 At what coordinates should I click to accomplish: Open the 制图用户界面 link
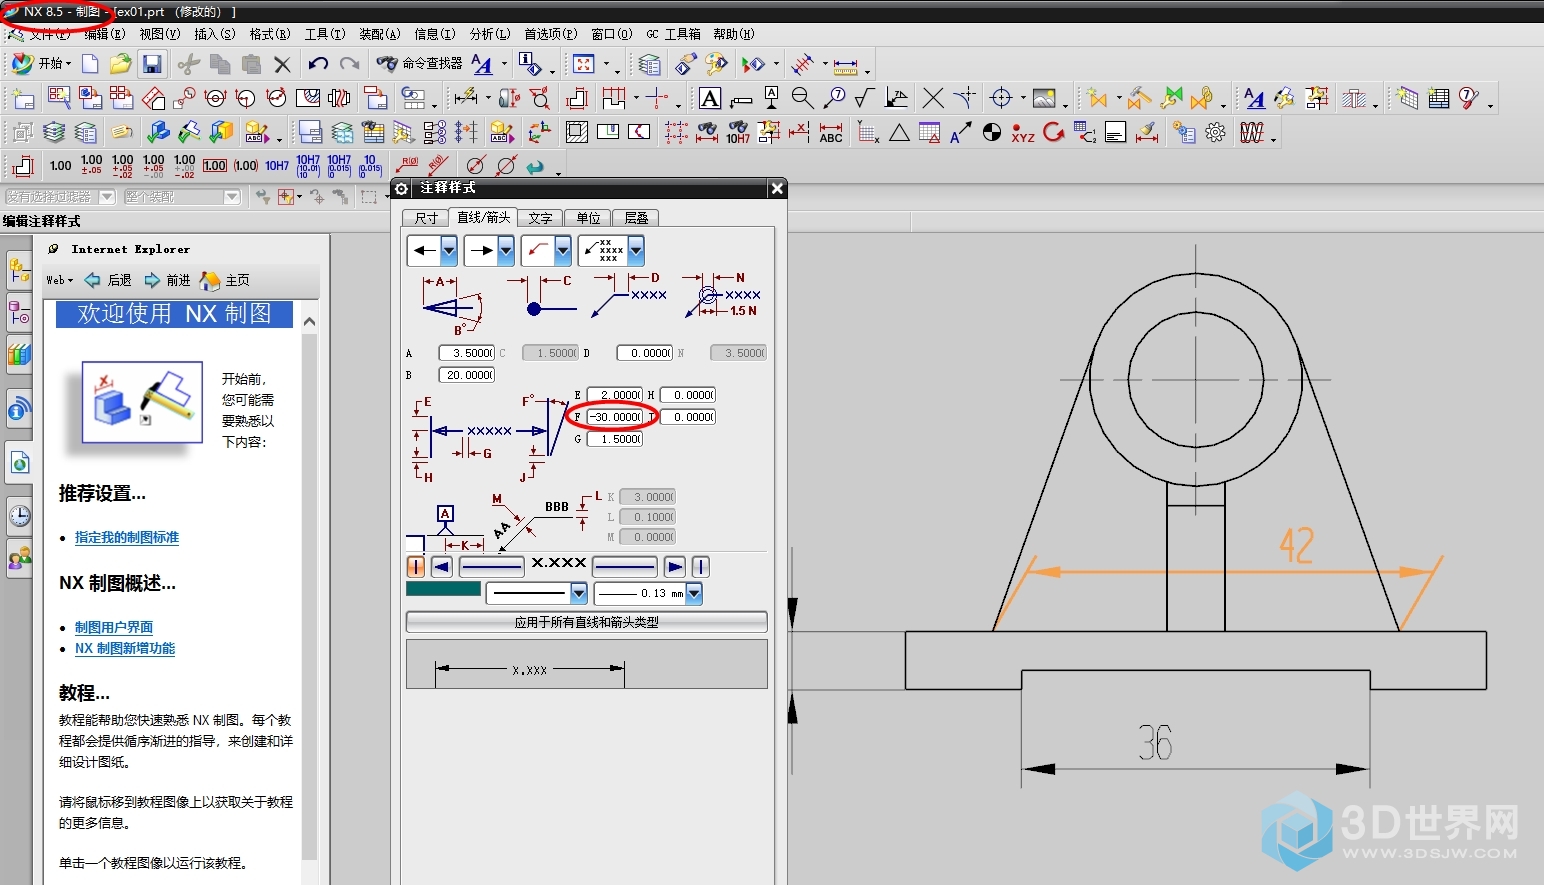(x=114, y=628)
